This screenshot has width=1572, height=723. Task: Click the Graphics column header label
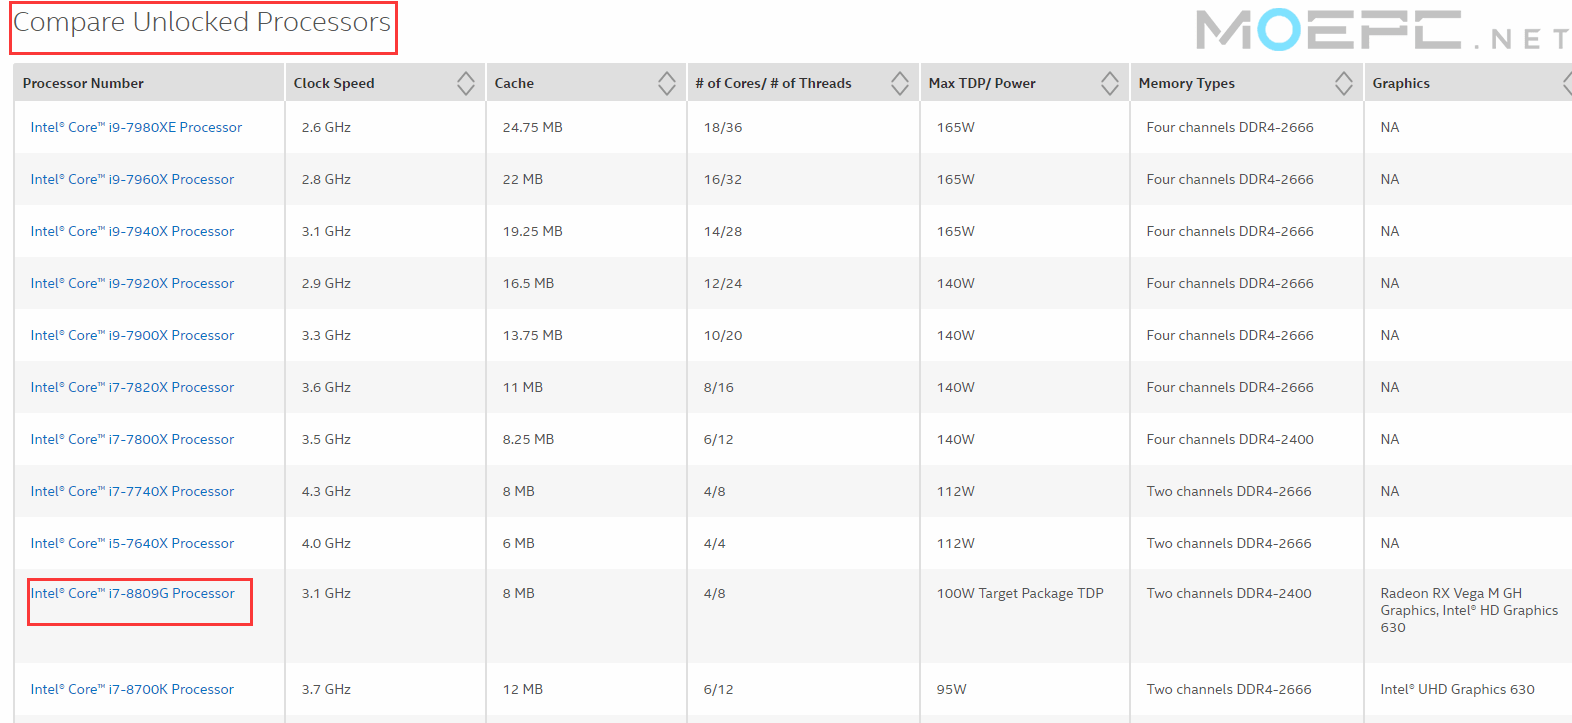1401,83
